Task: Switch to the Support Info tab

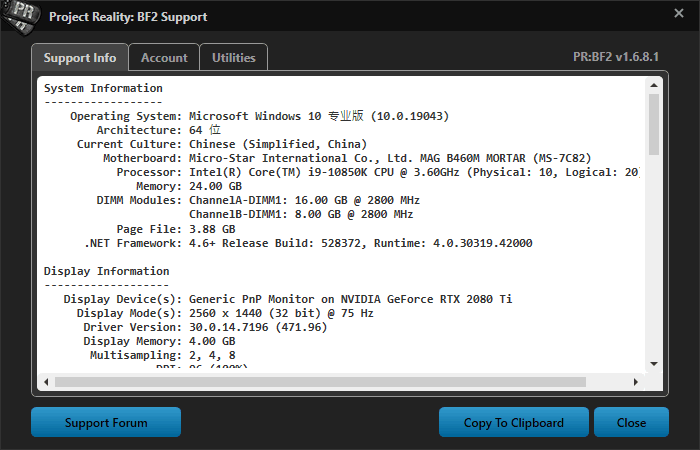Action: pyautogui.click(x=80, y=58)
